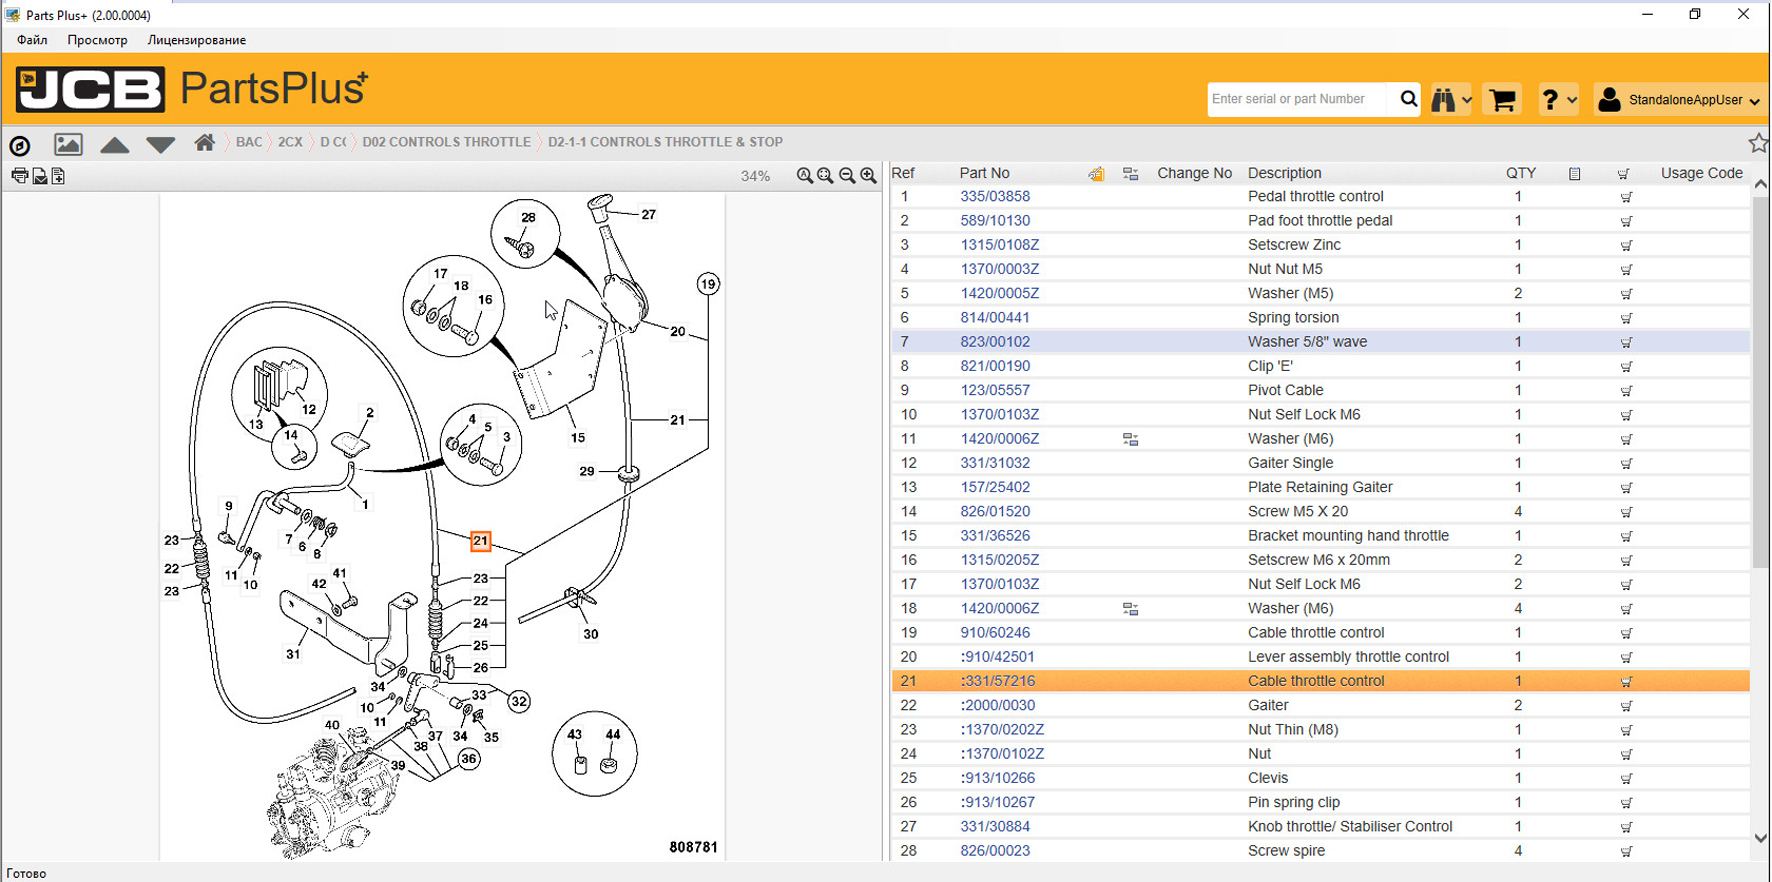
Task: Open the Лицензирование menu
Action: coord(196,40)
